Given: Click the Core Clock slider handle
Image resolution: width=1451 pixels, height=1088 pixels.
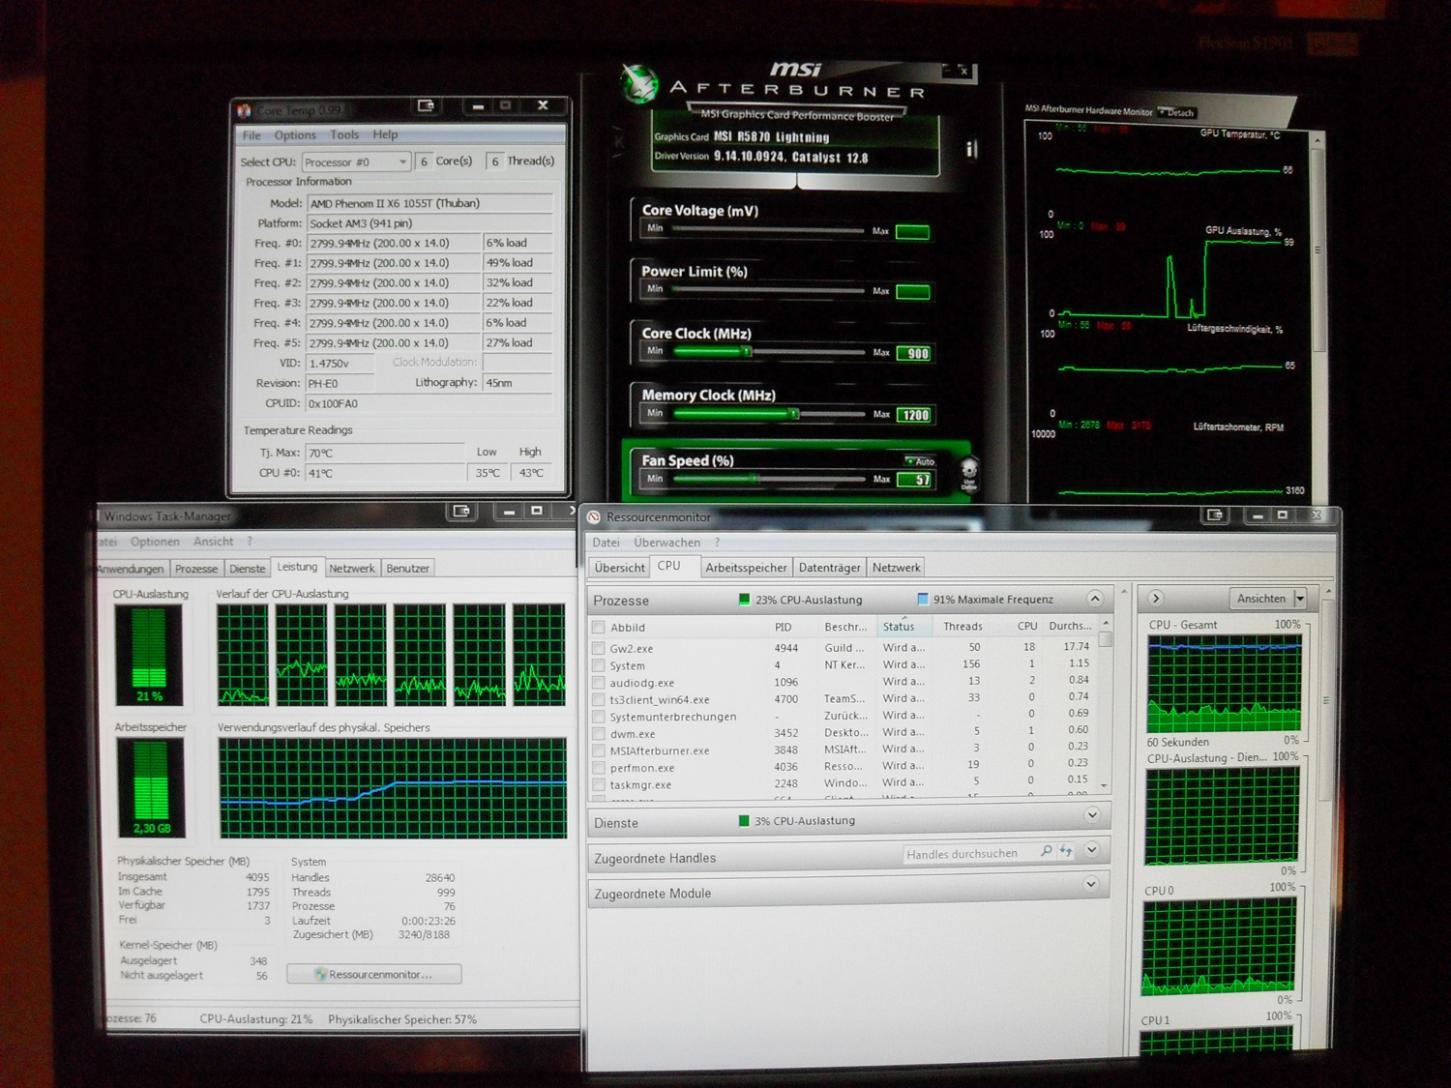Looking at the screenshot, I should pos(746,352).
